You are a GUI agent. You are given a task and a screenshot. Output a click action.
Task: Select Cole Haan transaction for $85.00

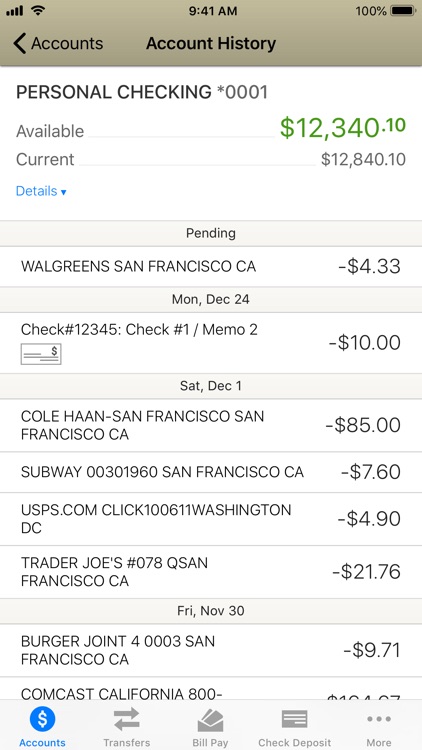211,425
